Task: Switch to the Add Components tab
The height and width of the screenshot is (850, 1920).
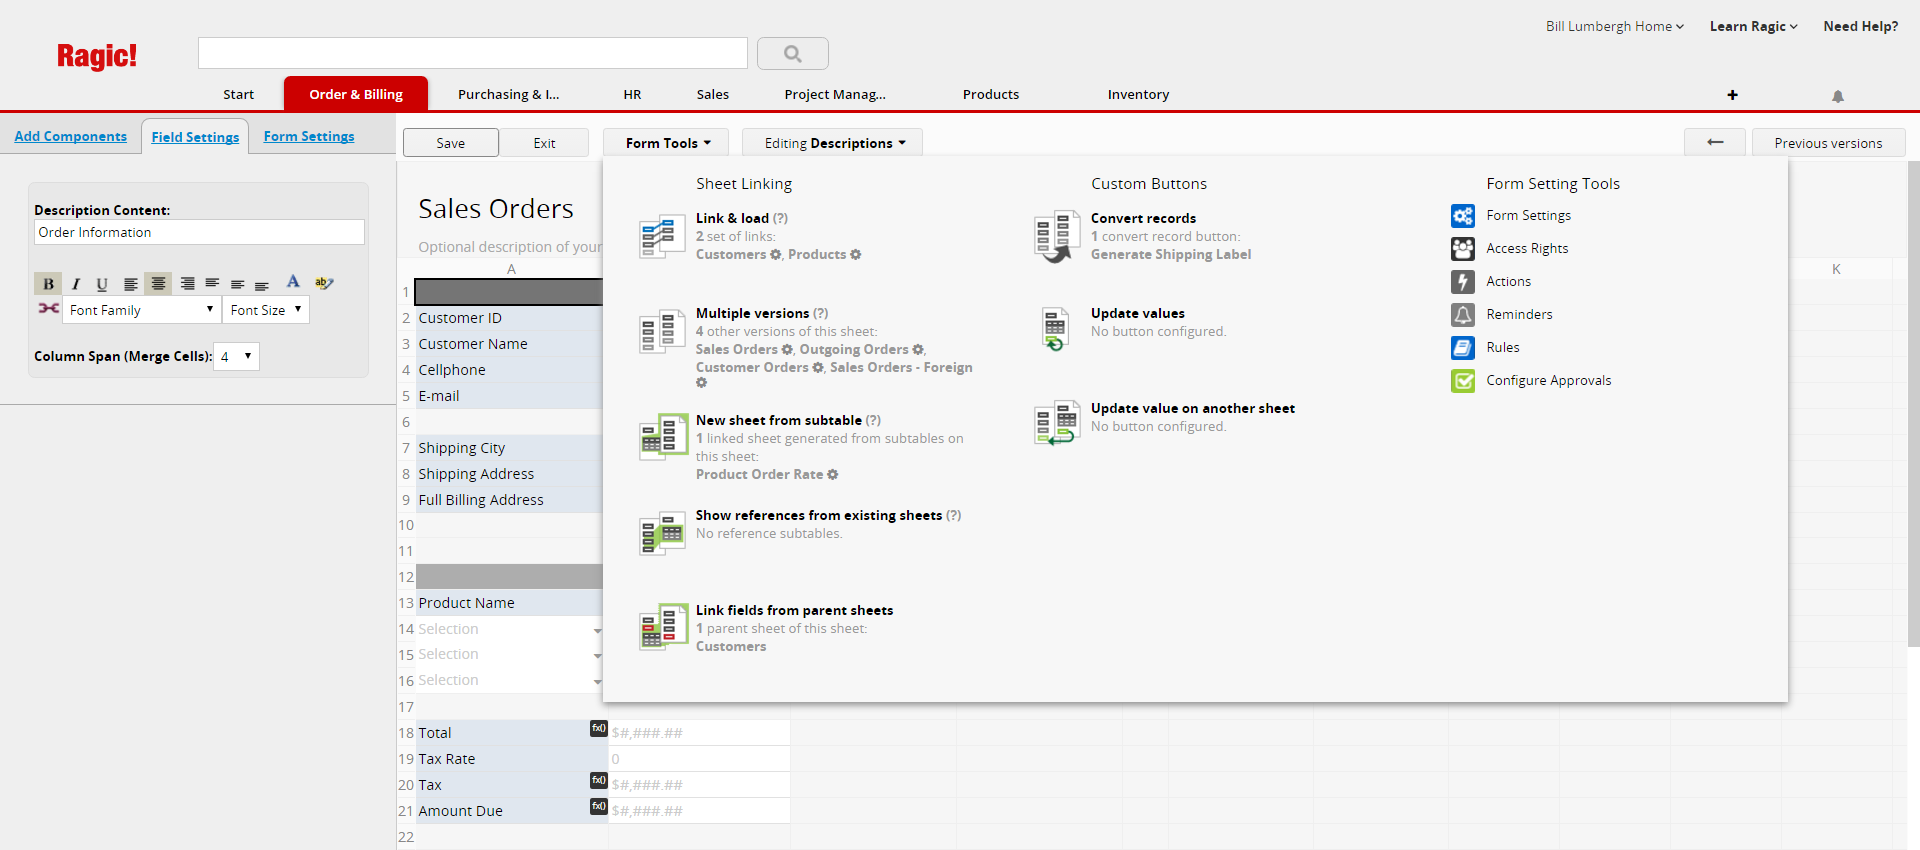Action: coord(71,136)
